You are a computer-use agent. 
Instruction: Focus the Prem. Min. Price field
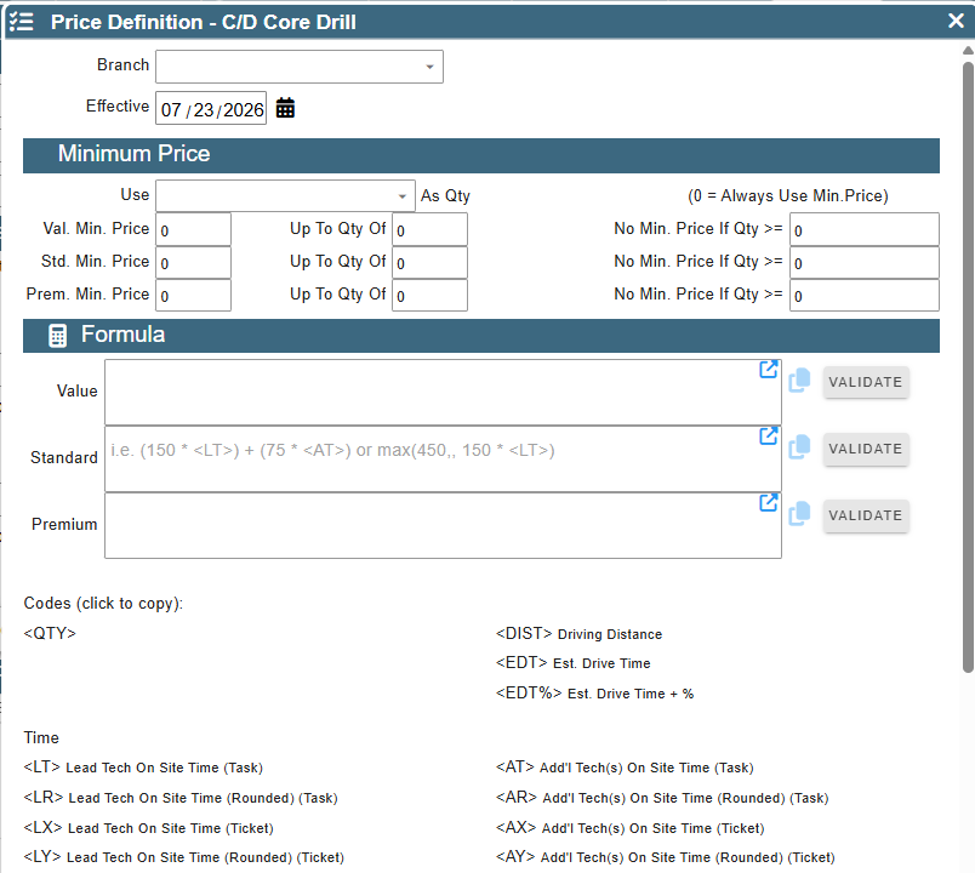(193, 295)
